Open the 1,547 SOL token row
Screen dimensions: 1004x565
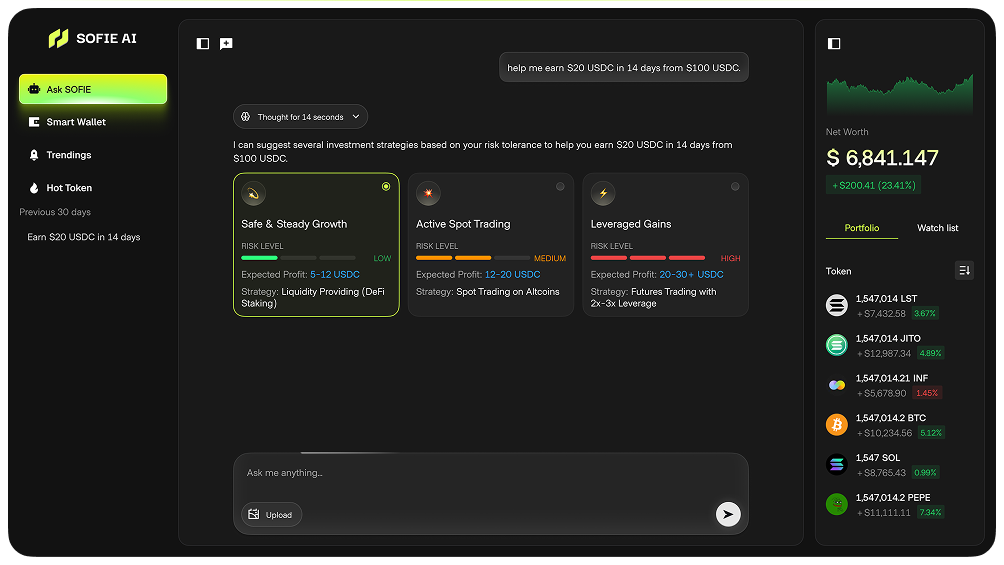(900, 464)
